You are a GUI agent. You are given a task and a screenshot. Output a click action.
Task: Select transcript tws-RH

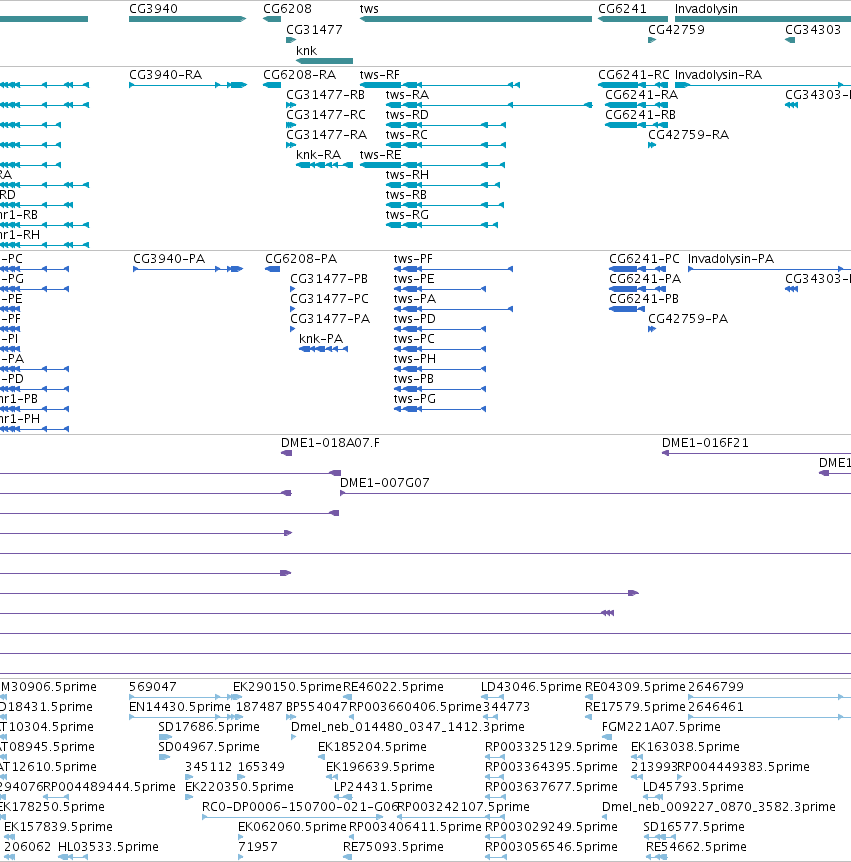(443, 185)
